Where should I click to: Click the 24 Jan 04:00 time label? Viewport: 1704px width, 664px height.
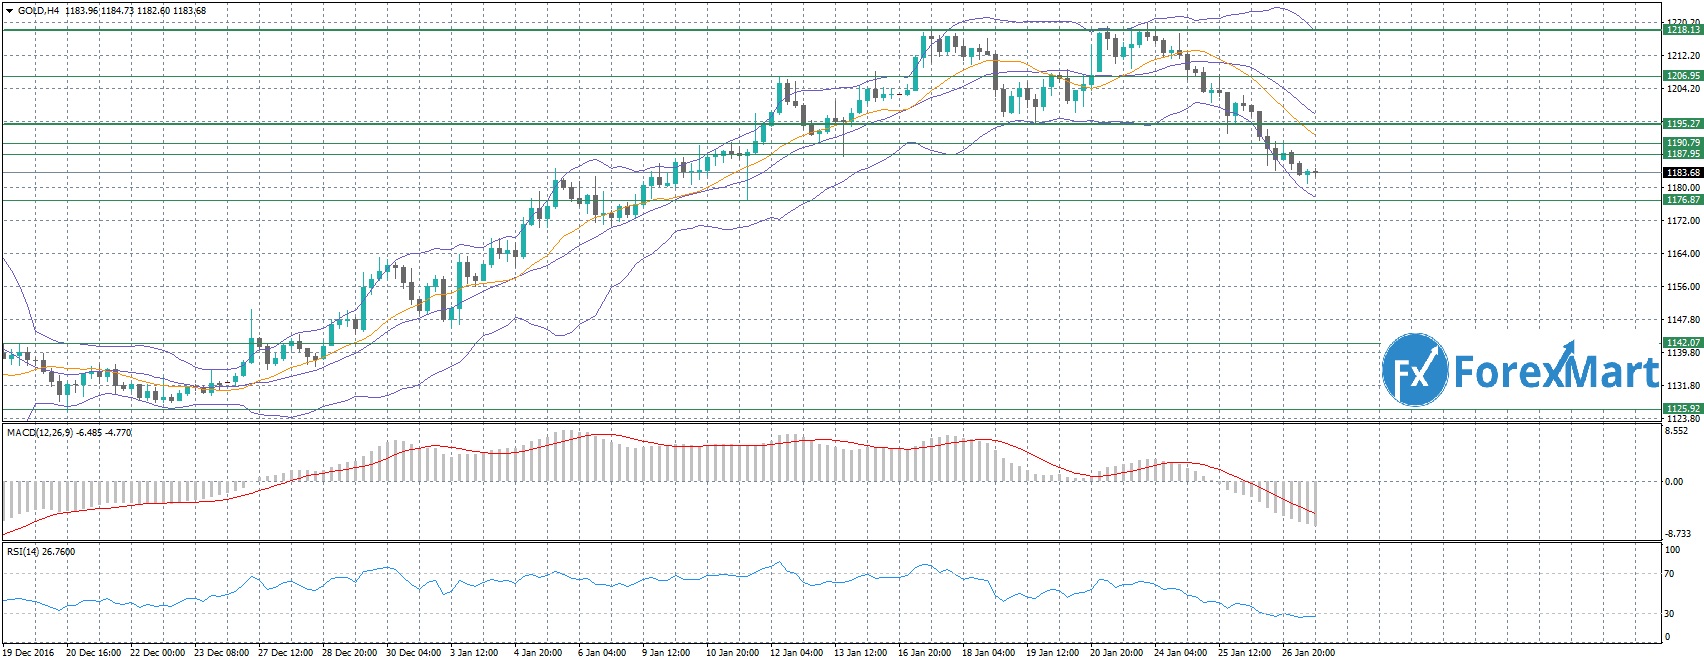(1183, 653)
